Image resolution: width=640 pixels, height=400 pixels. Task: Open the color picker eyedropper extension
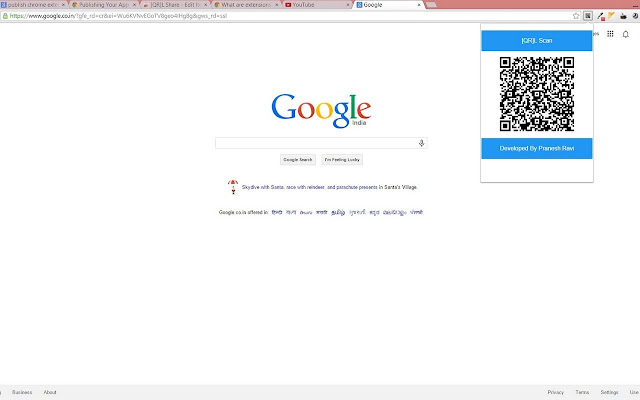click(600, 16)
